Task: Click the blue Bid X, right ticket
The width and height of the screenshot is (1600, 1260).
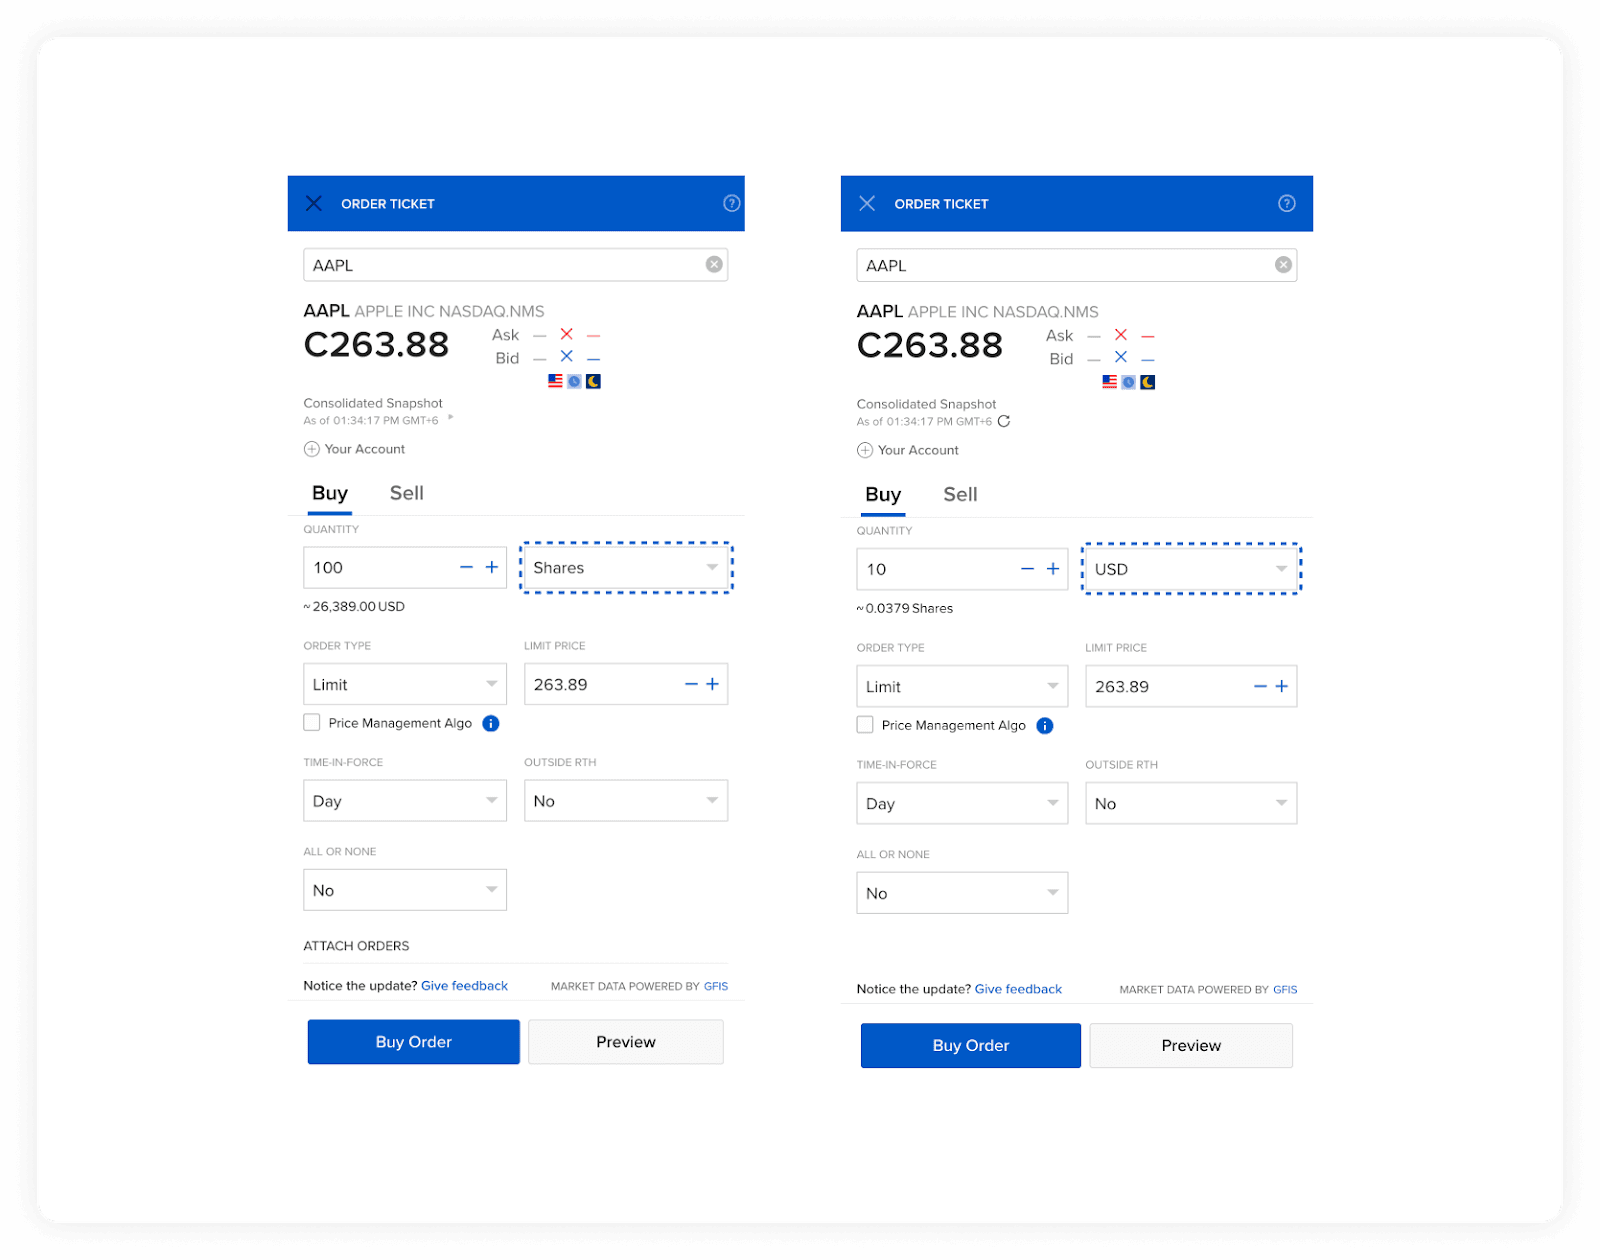Action: tap(1120, 357)
